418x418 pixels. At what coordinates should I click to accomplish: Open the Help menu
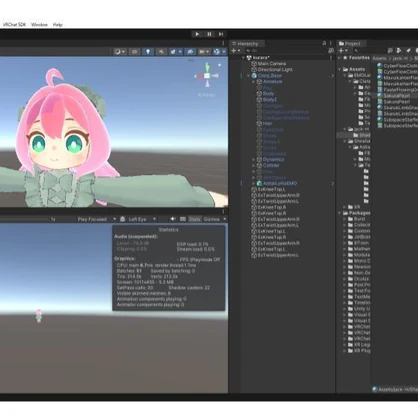pos(58,25)
